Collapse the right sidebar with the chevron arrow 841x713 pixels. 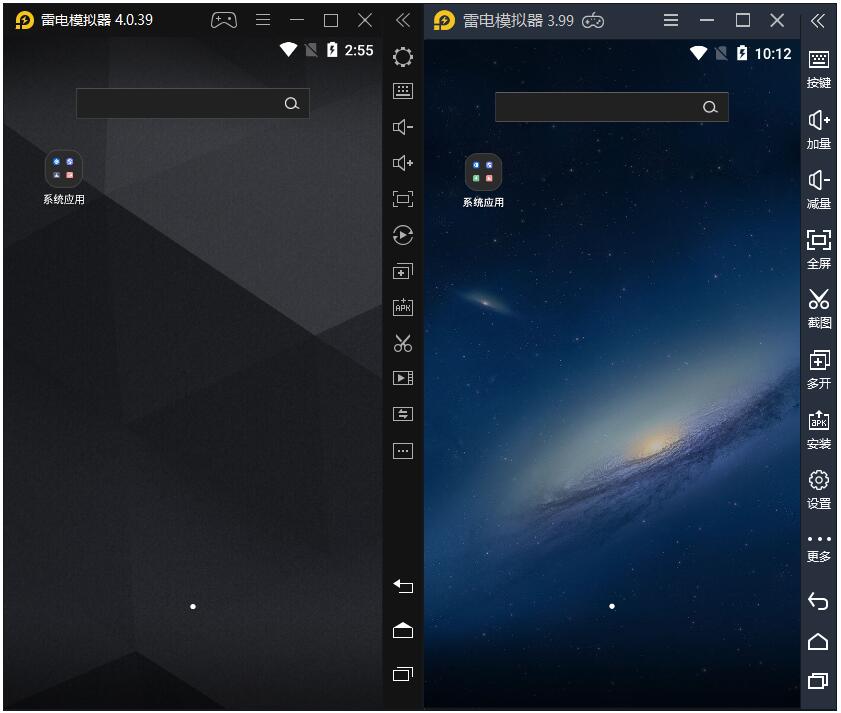click(818, 20)
